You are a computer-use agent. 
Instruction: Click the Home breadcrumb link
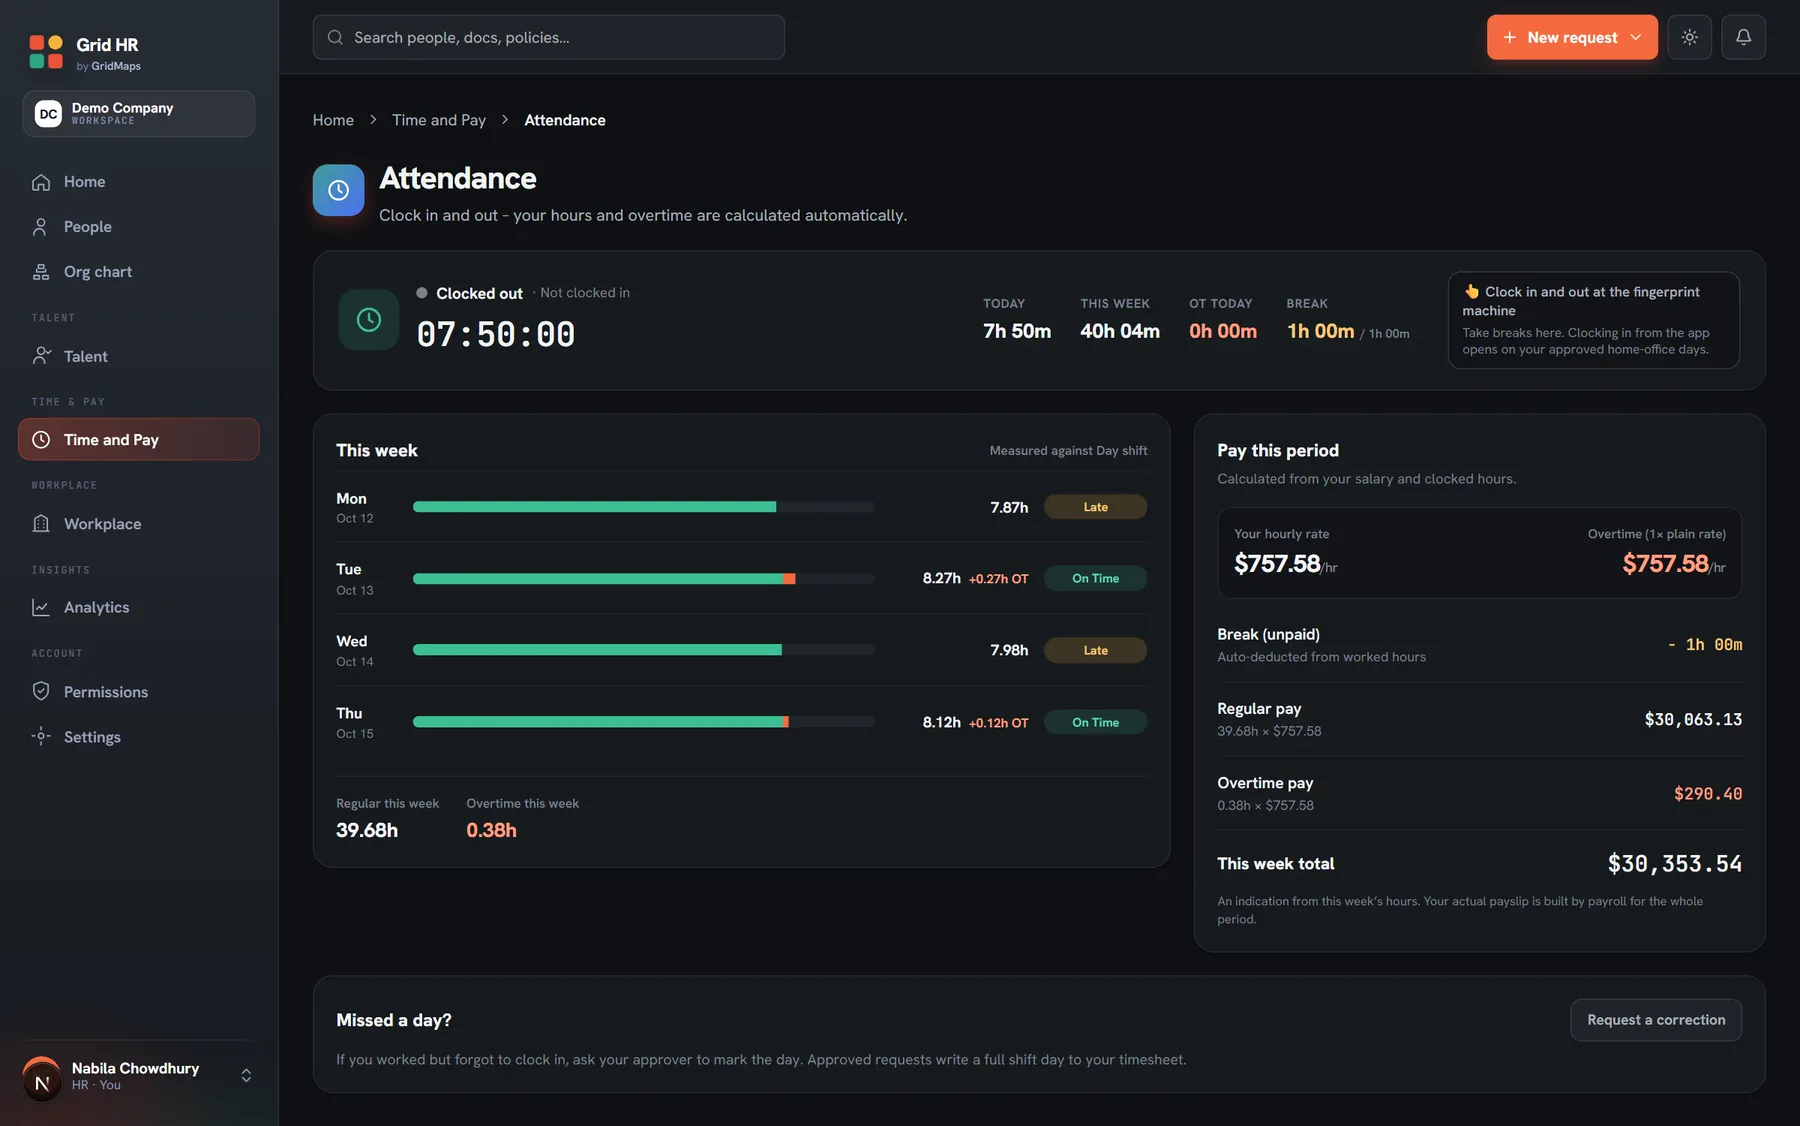point(333,120)
